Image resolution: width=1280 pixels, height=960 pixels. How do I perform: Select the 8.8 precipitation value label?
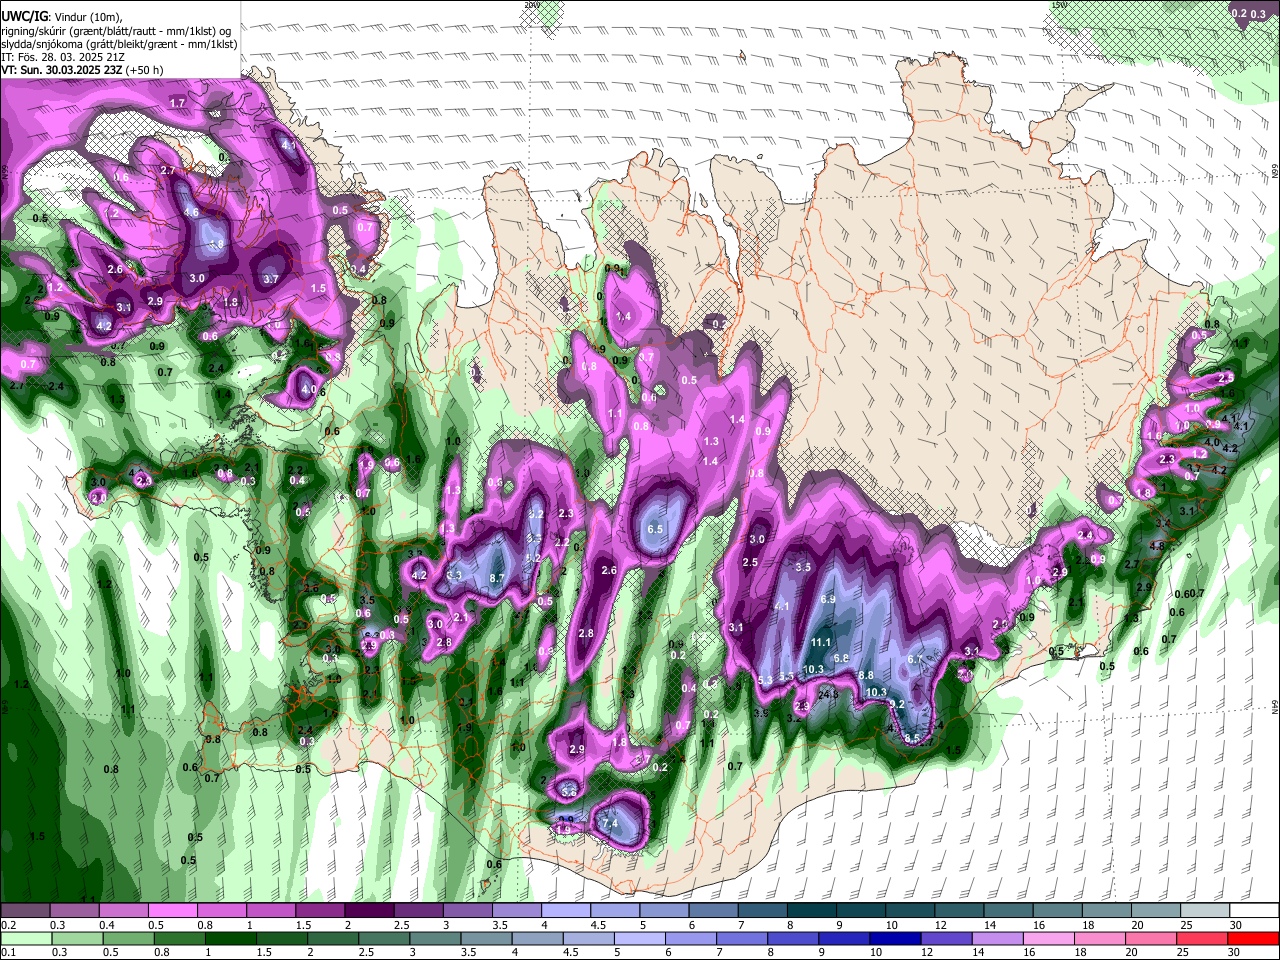(866, 675)
